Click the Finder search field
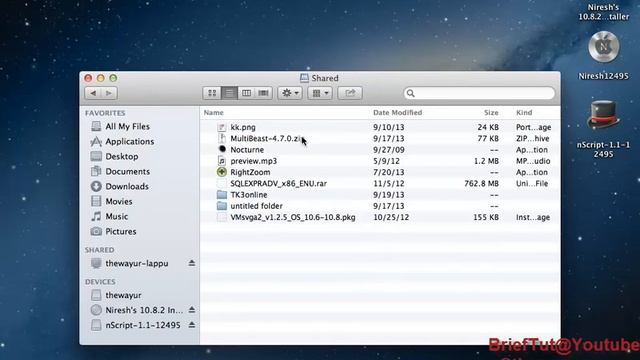This screenshot has height=360, width=640. point(479,93)
